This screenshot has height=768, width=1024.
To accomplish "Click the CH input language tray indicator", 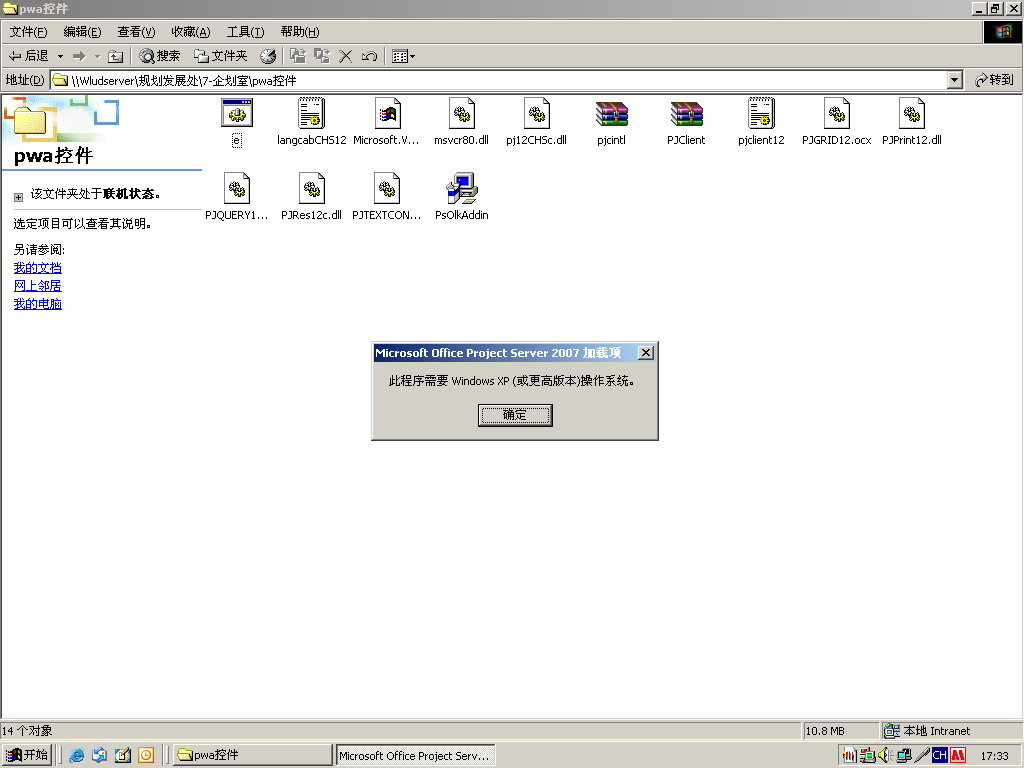I will (940, 756).
